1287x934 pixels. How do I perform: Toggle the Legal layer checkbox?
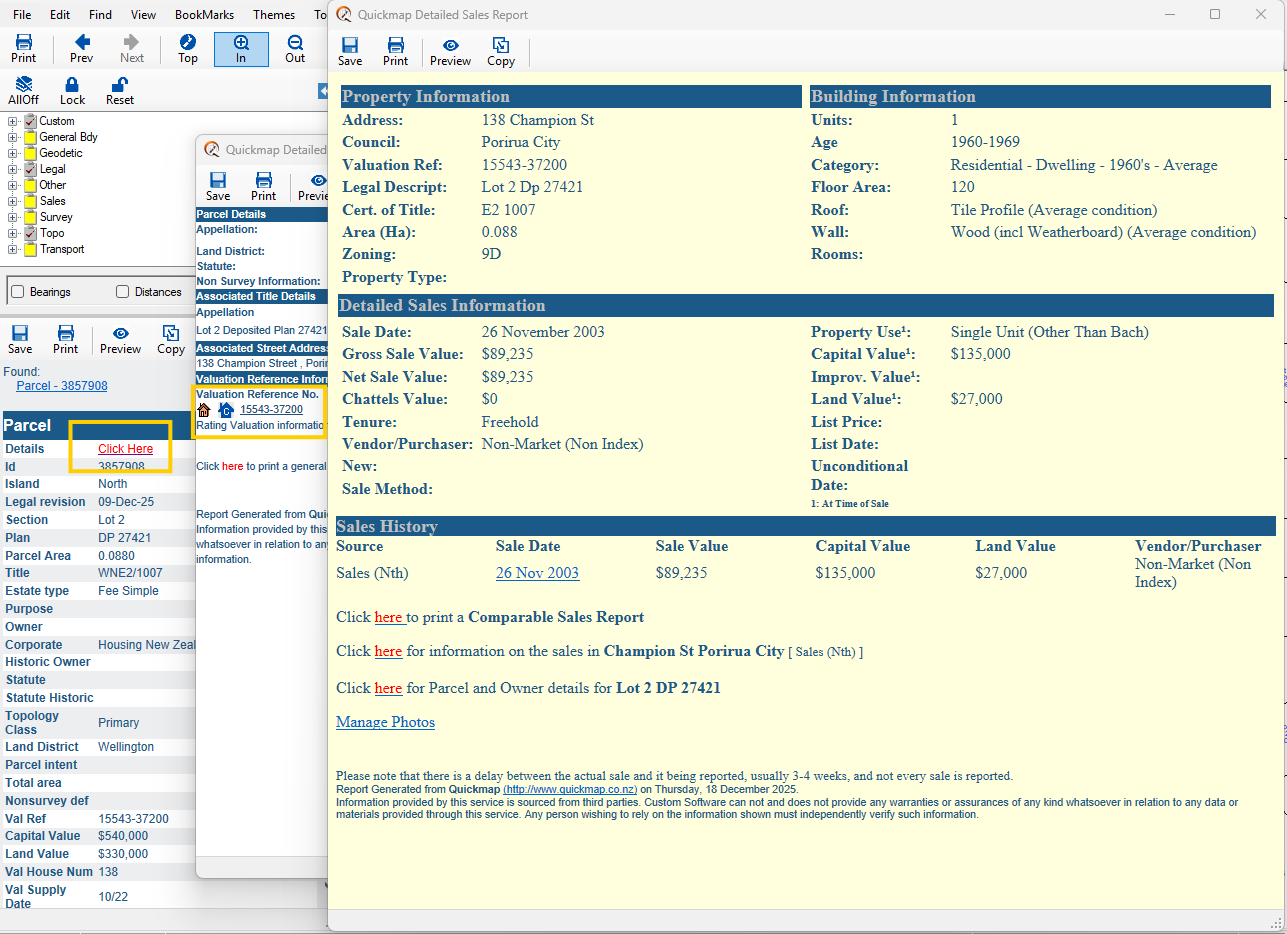[x=30, y=169]
